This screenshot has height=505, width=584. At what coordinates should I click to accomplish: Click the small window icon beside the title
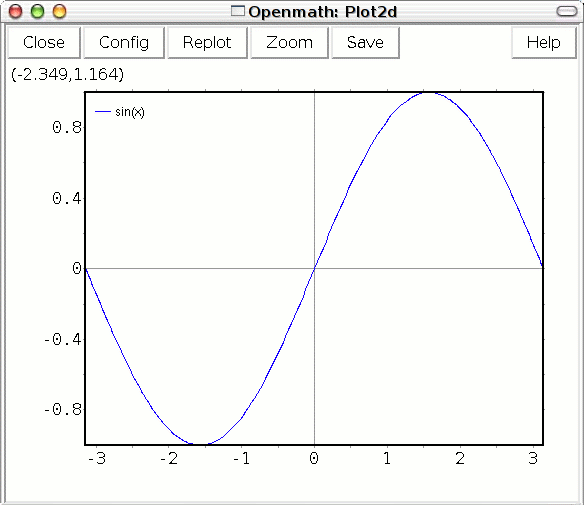tap(238, 11)
